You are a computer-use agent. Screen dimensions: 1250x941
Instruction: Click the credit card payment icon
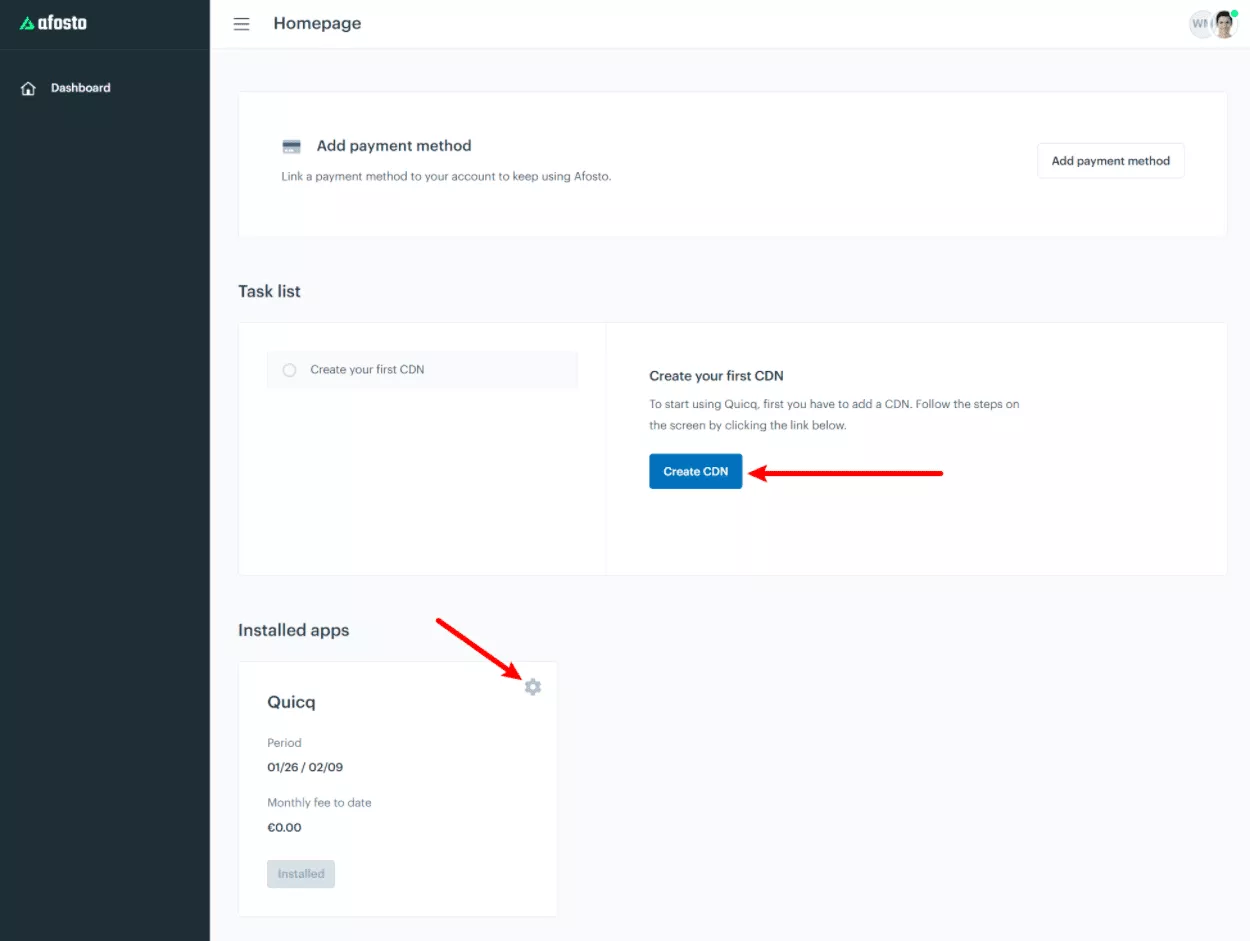(292, 147)
